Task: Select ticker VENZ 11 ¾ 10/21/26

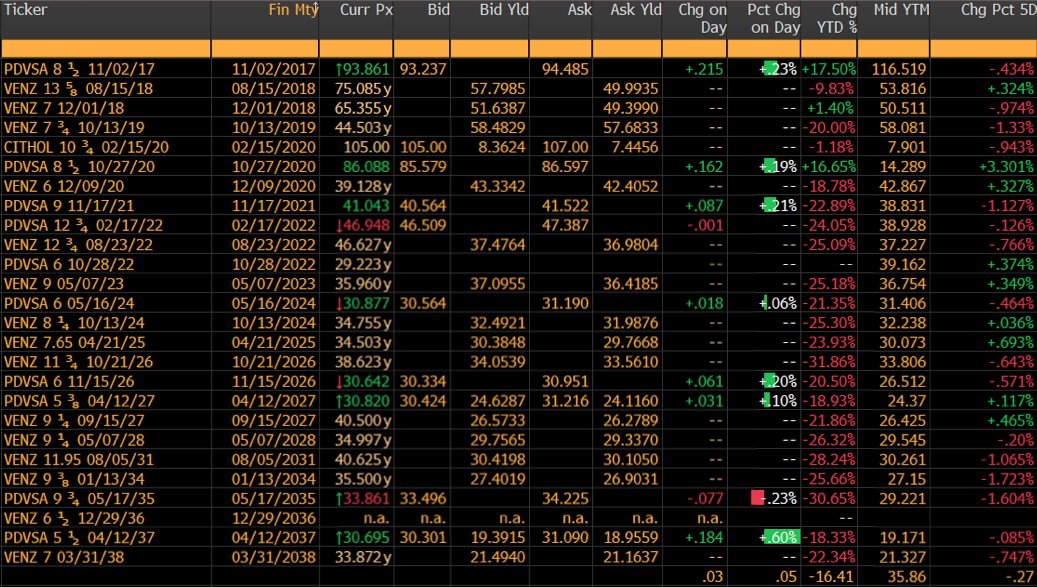Action: 78,362
